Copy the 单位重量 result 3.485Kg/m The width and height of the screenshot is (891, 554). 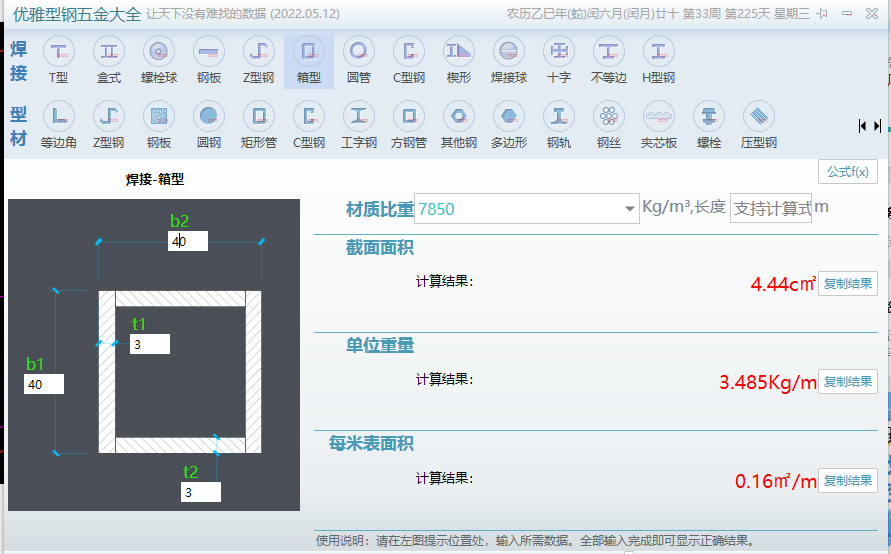[848, 382]
